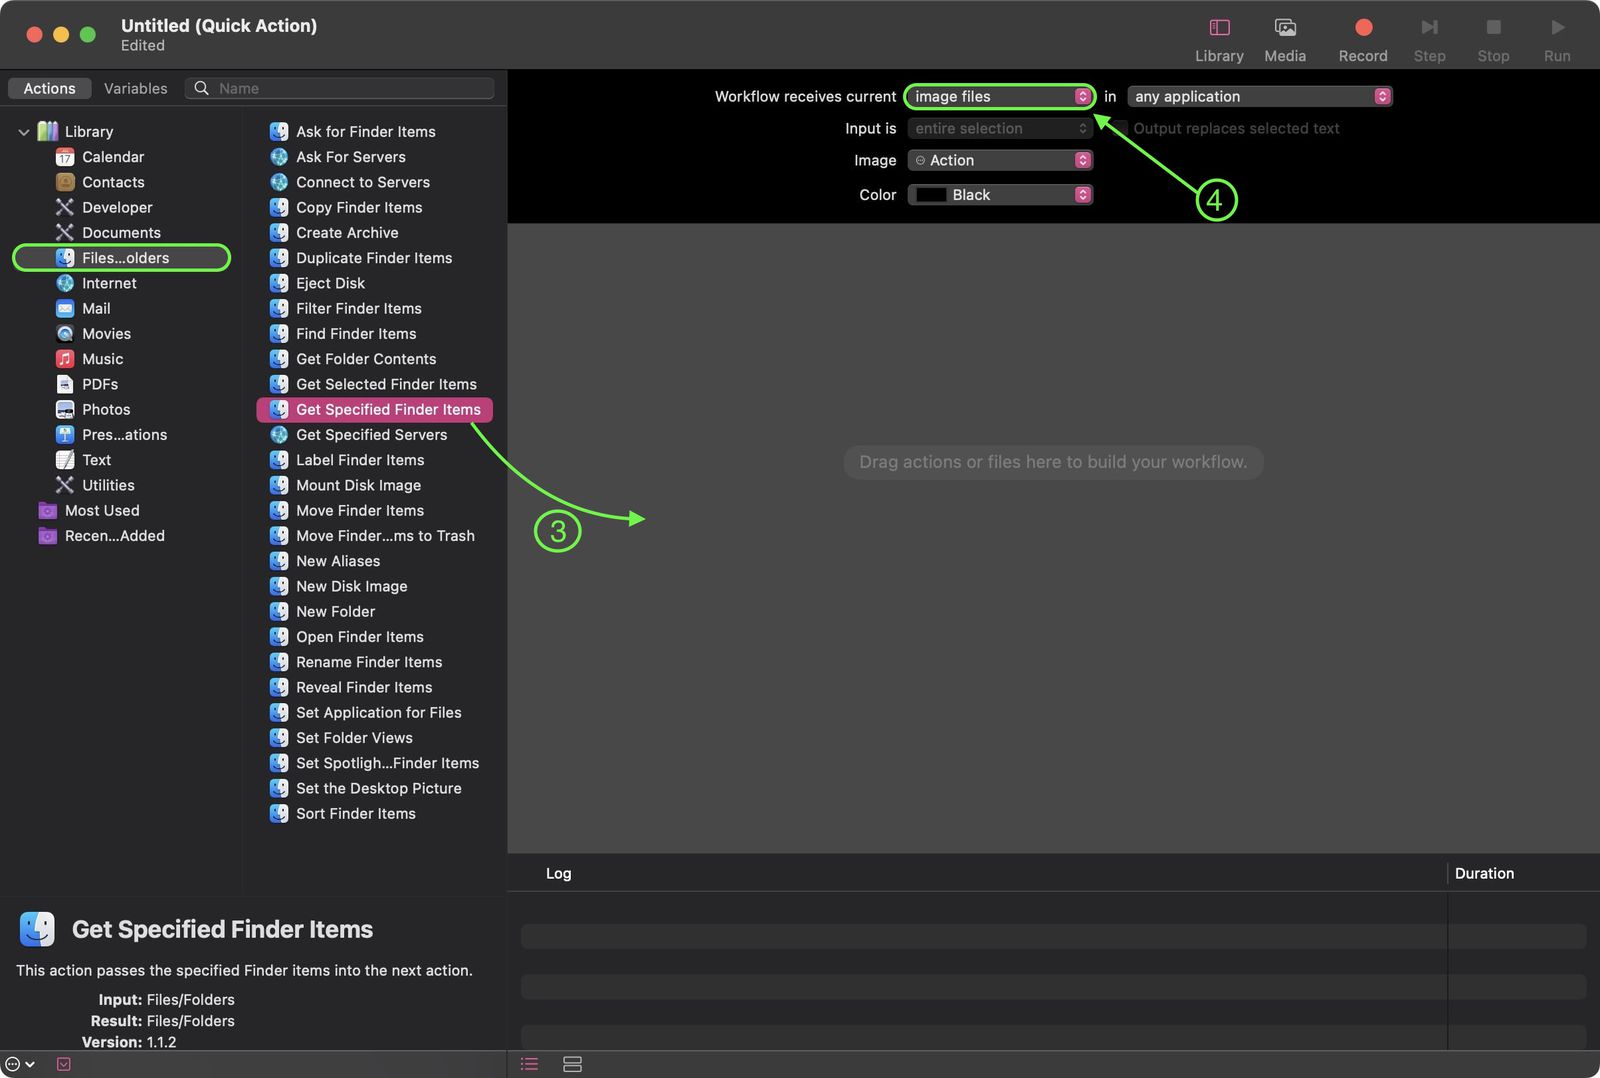Open the Image Action dropdown
Viewport: 1600px width, 1078px height.
999,160
